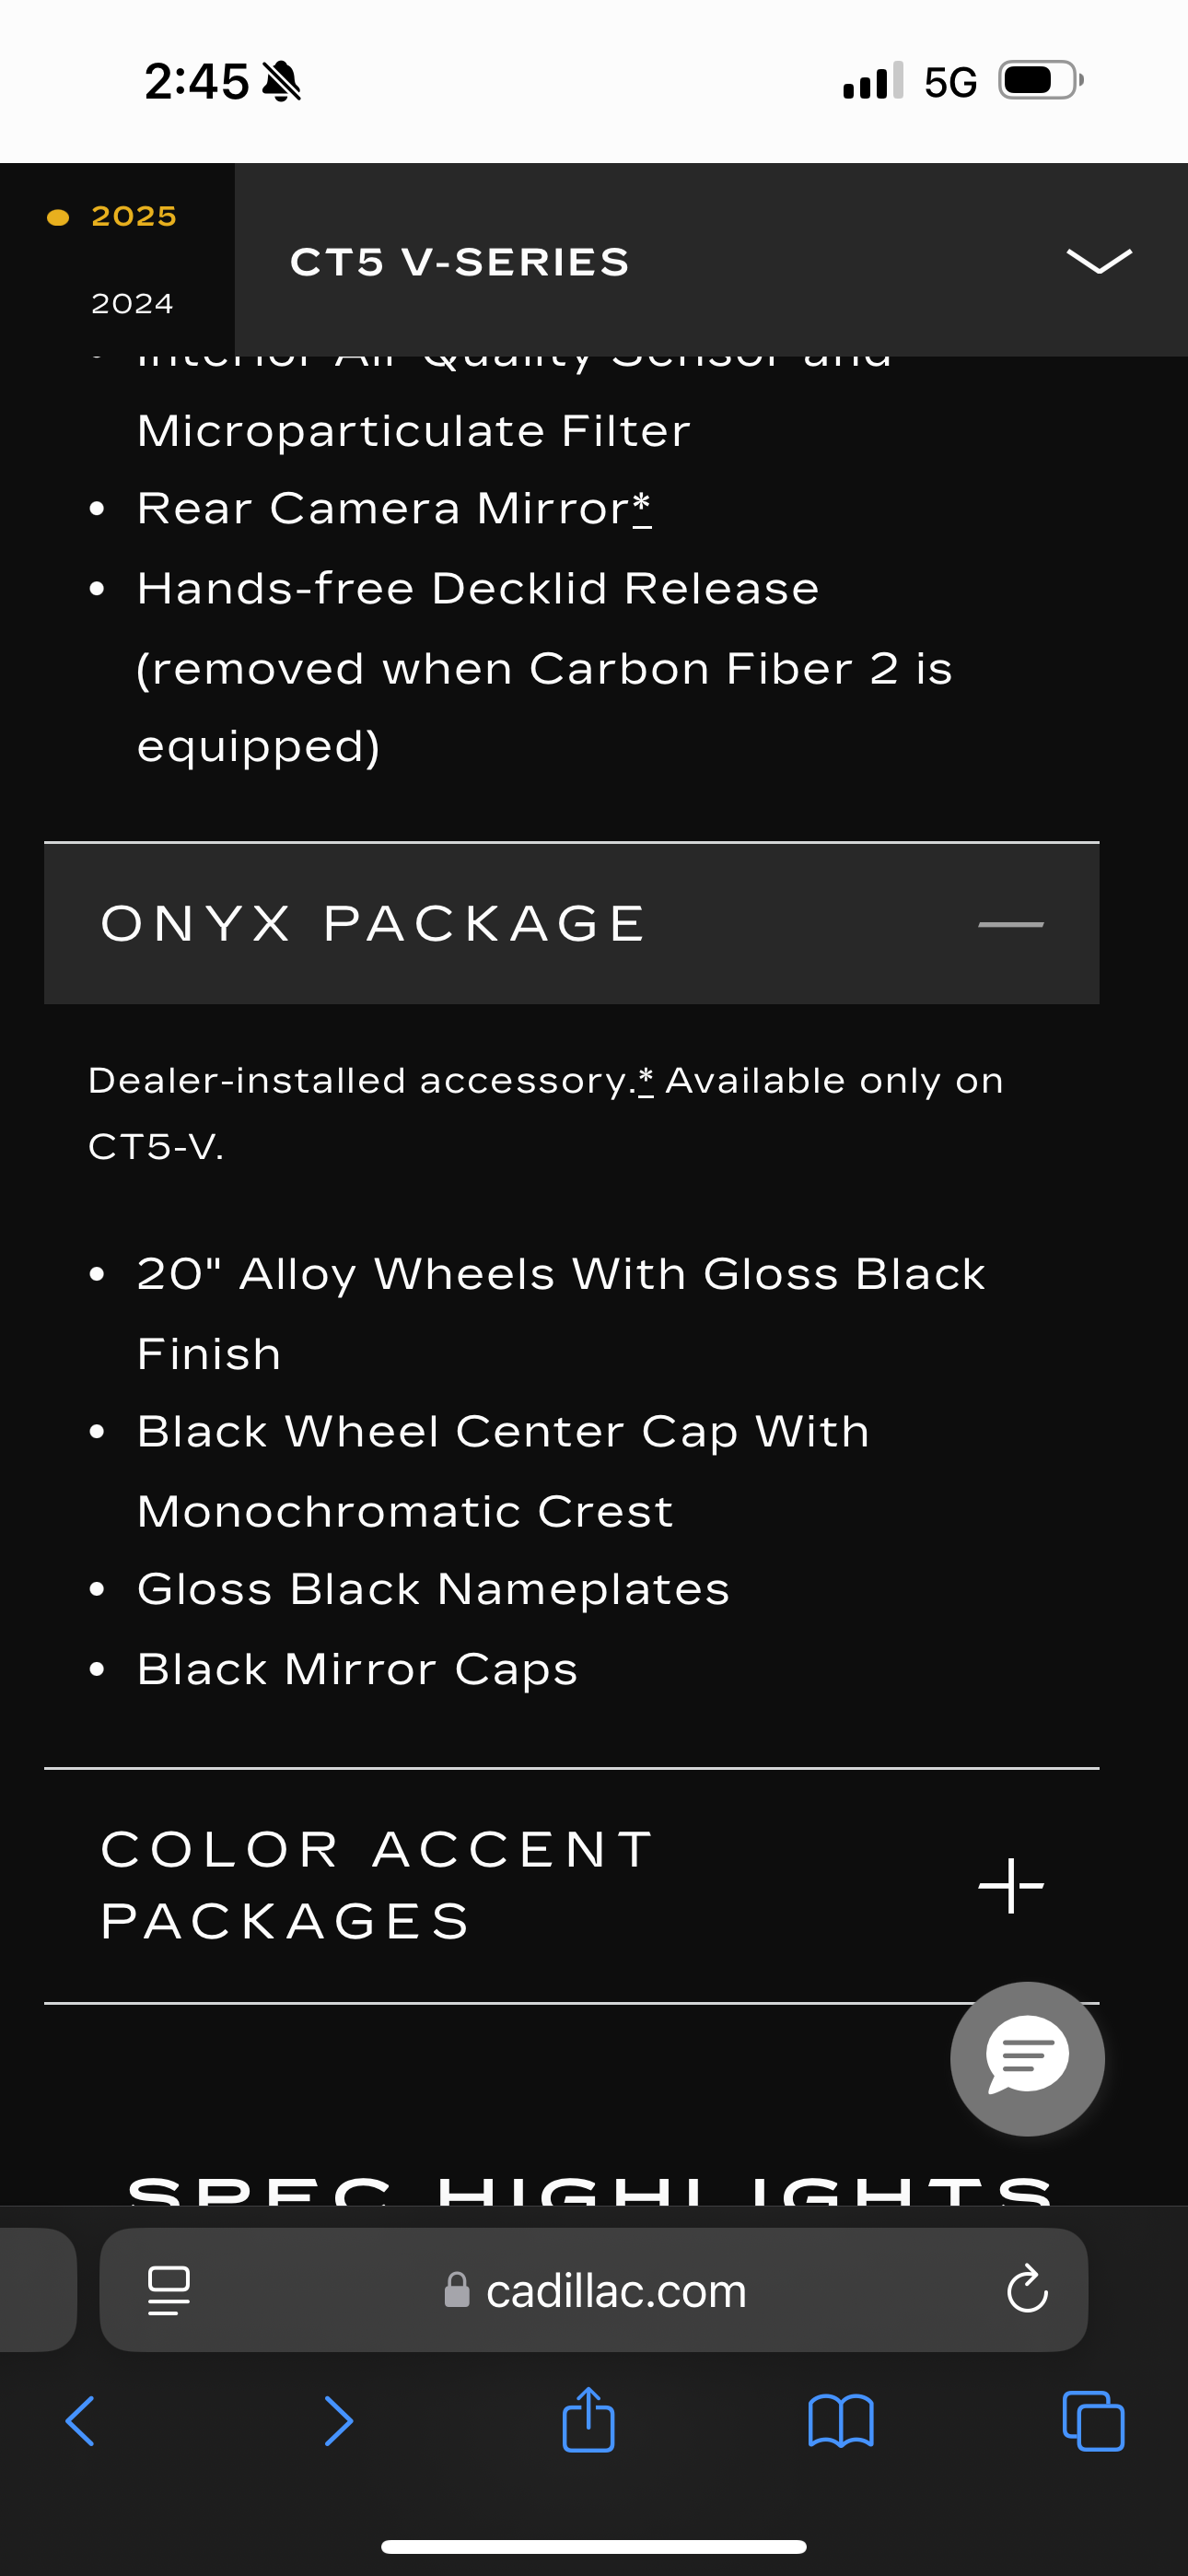Image resolution: width=1188 pixels, height=2576 pixels.
Task: Tap the Safari back arrow
Action: click(x=80, y=2421)
